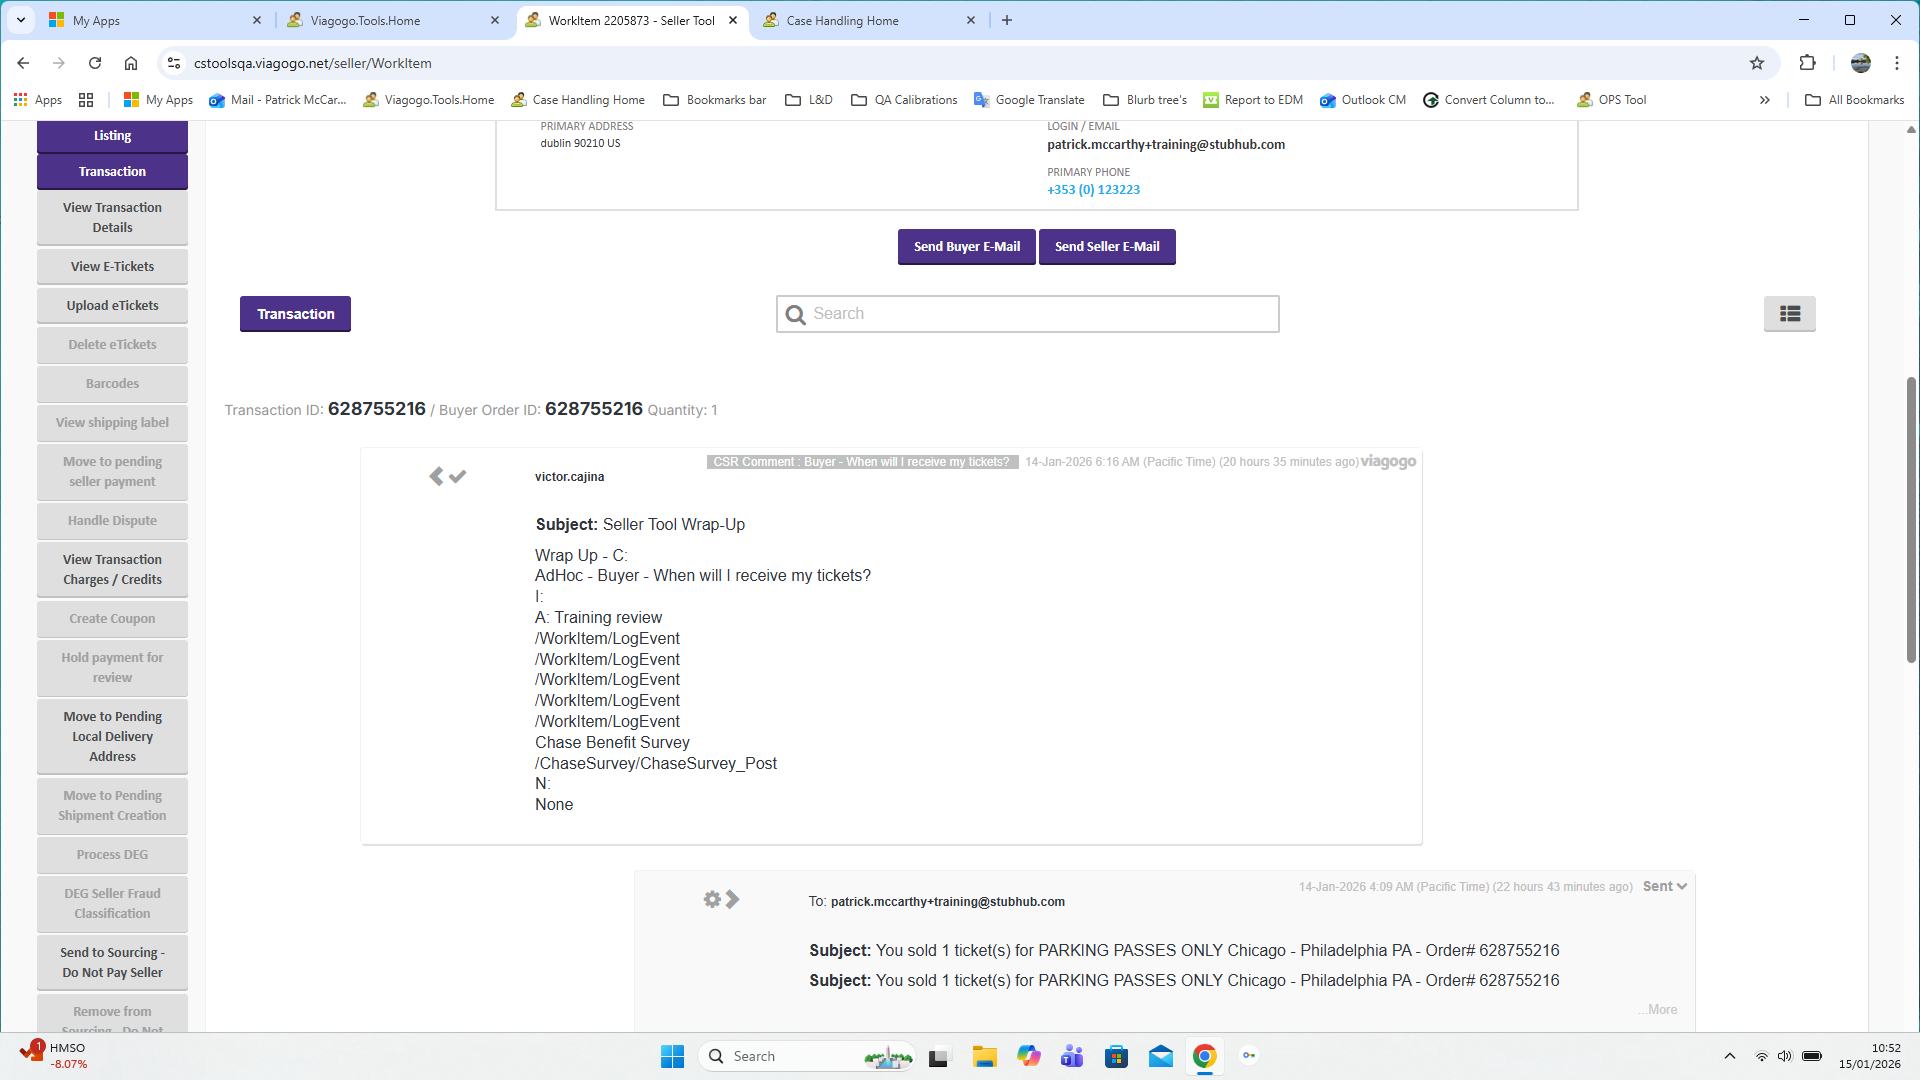Bookmark this page with star icon
Image resolution: width=1920 pixels, height=1080 pixels.
(1757, 63)
